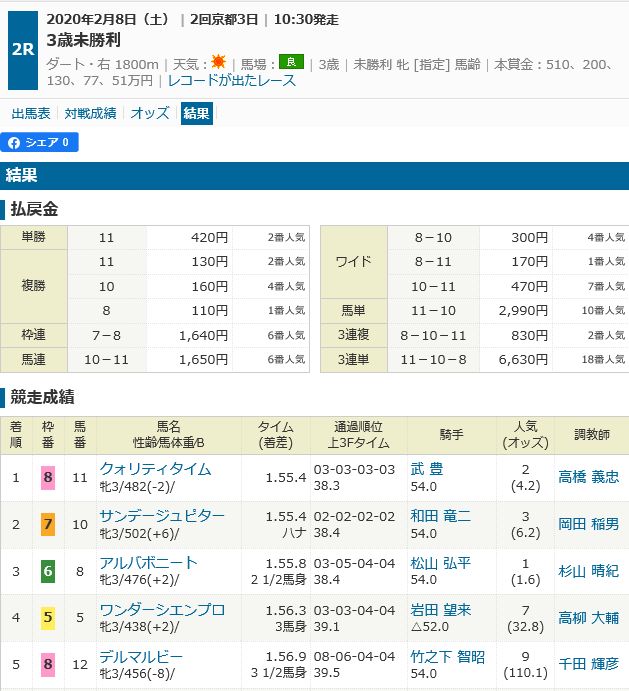Open trainer 高橋 義忠's page

(587, 477)
